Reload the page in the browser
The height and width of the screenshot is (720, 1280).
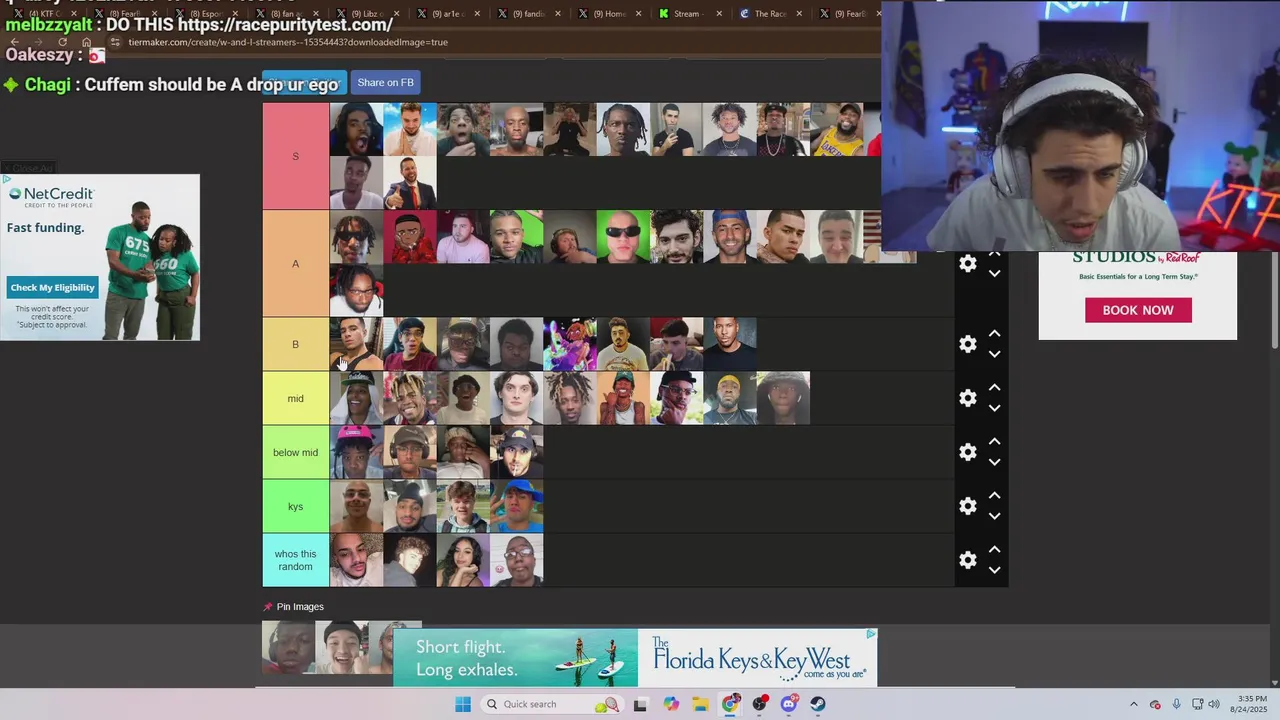click(x=61, y=42)
